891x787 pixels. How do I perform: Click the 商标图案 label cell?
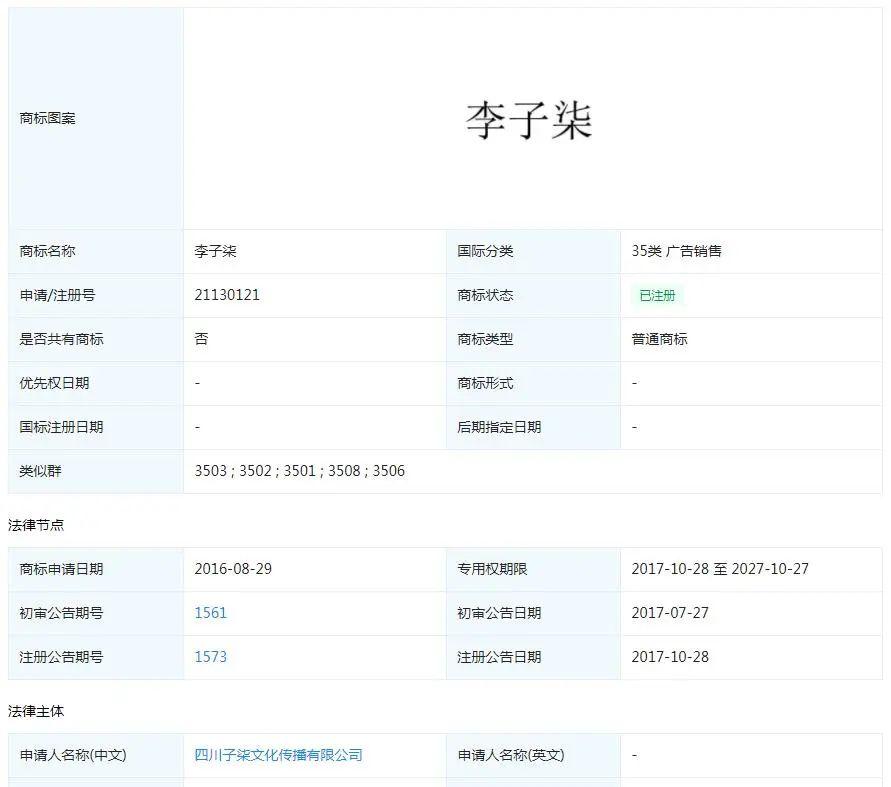pos(95,118)
